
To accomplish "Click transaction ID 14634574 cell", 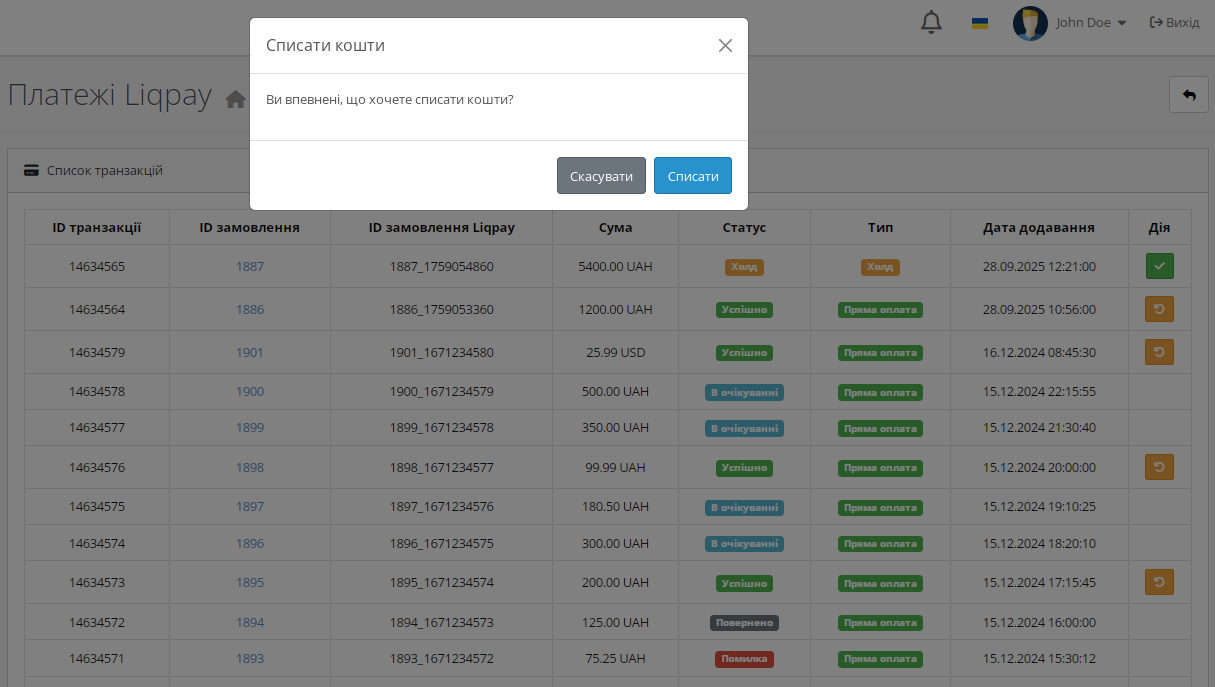I will click(97, 544).
